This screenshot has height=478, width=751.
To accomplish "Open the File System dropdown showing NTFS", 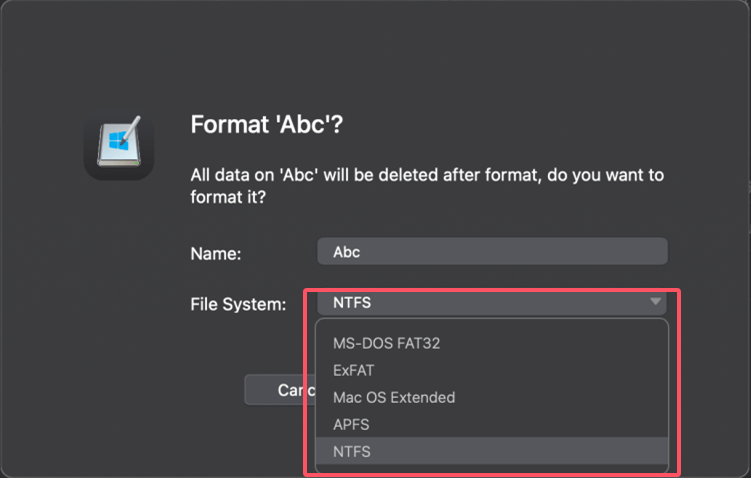I will click(x=492, y=303).
